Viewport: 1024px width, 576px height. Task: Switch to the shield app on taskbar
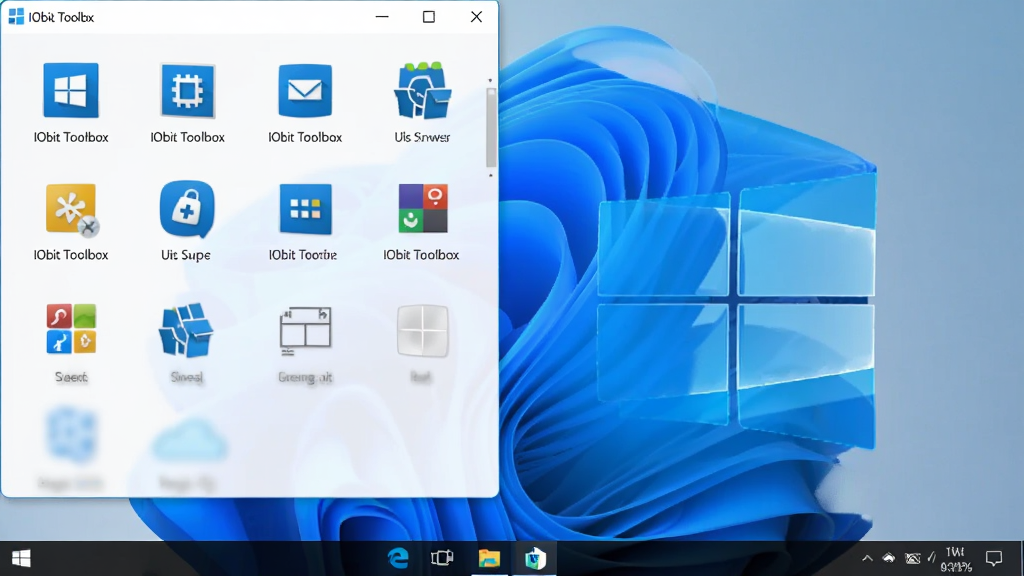[x=535, y=558]
